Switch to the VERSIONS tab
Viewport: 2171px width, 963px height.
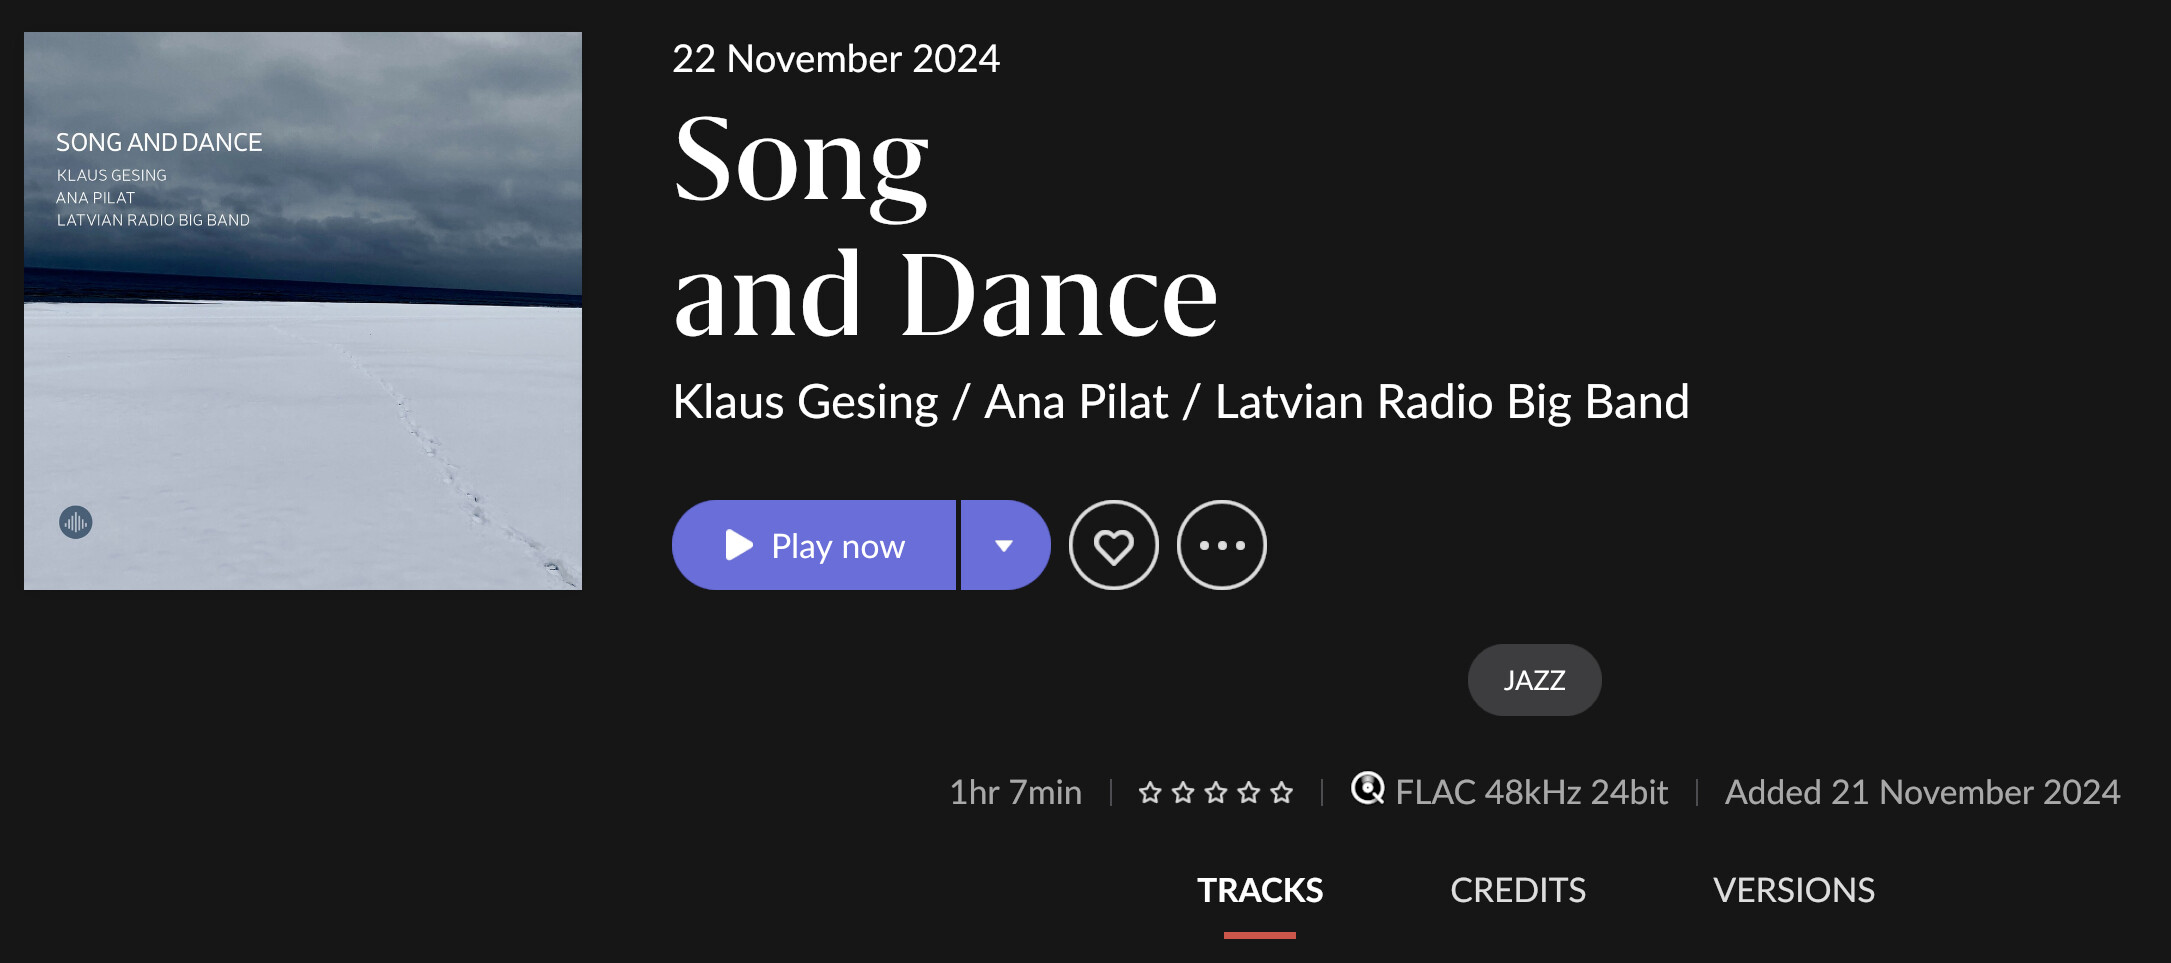click(x=1794, y=890)
